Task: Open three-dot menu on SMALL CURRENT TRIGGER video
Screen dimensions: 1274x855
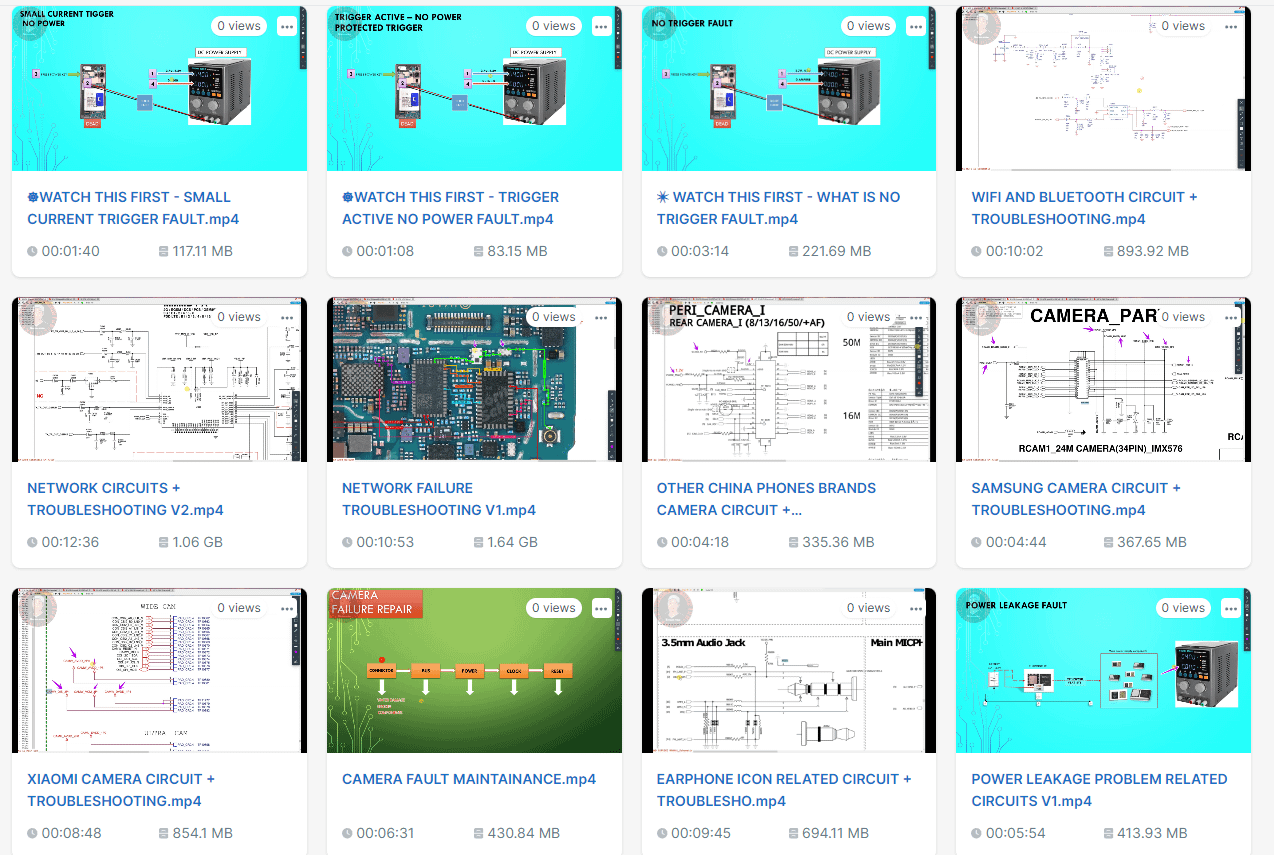Action: (x=287, y=26)
